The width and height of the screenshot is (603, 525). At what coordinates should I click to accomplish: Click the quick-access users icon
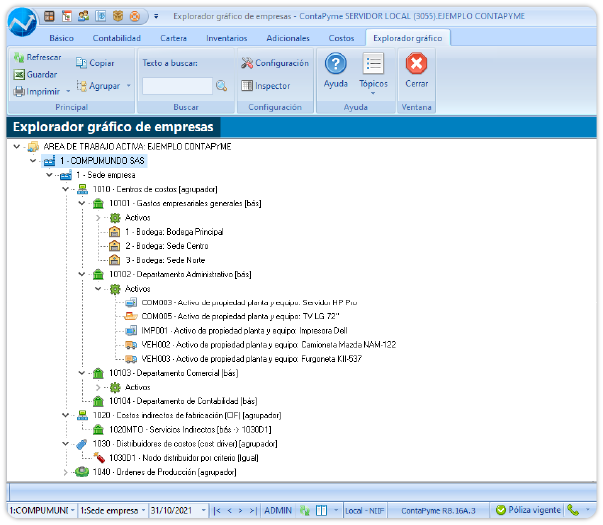point(83,16)
